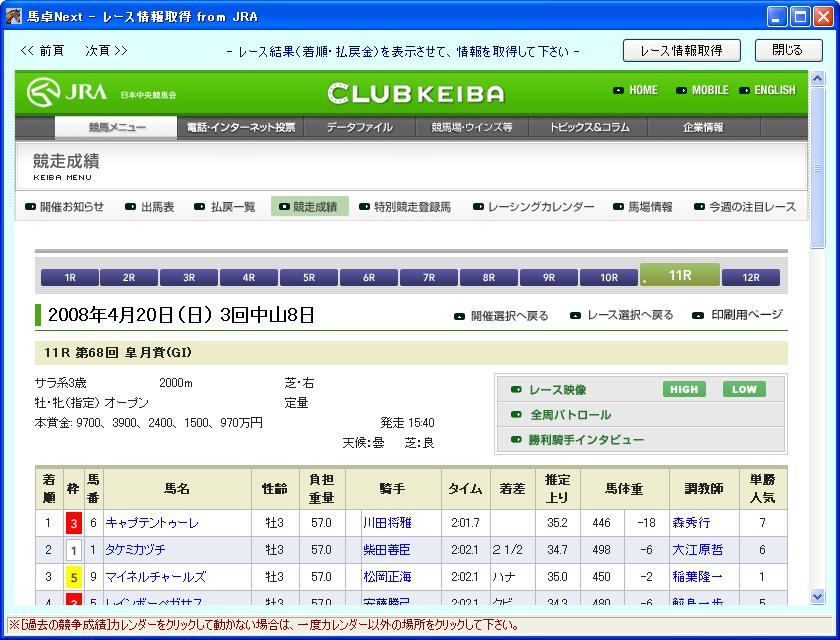The image size is (840, 640).
Task: Open horse キャプテントゥーレ details
Action: click(x=152, y=523)
